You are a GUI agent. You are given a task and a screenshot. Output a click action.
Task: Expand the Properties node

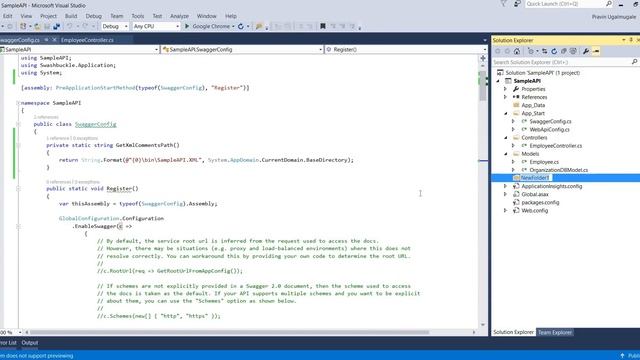click(x=505, y=89)
